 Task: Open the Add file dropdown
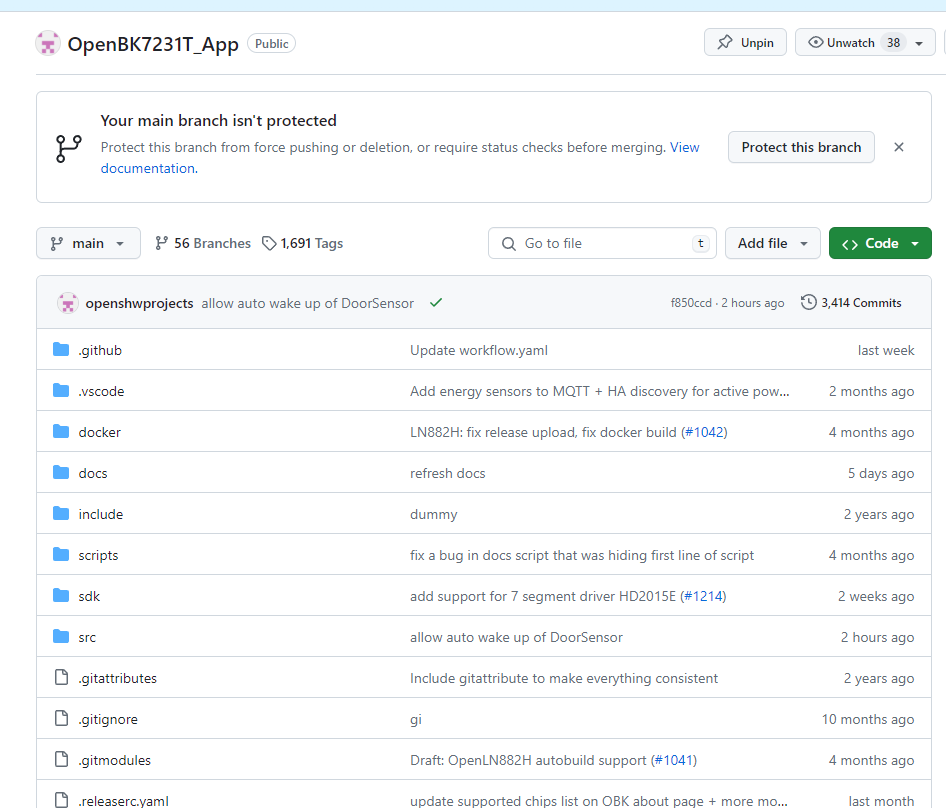click(x=772, y=242)
